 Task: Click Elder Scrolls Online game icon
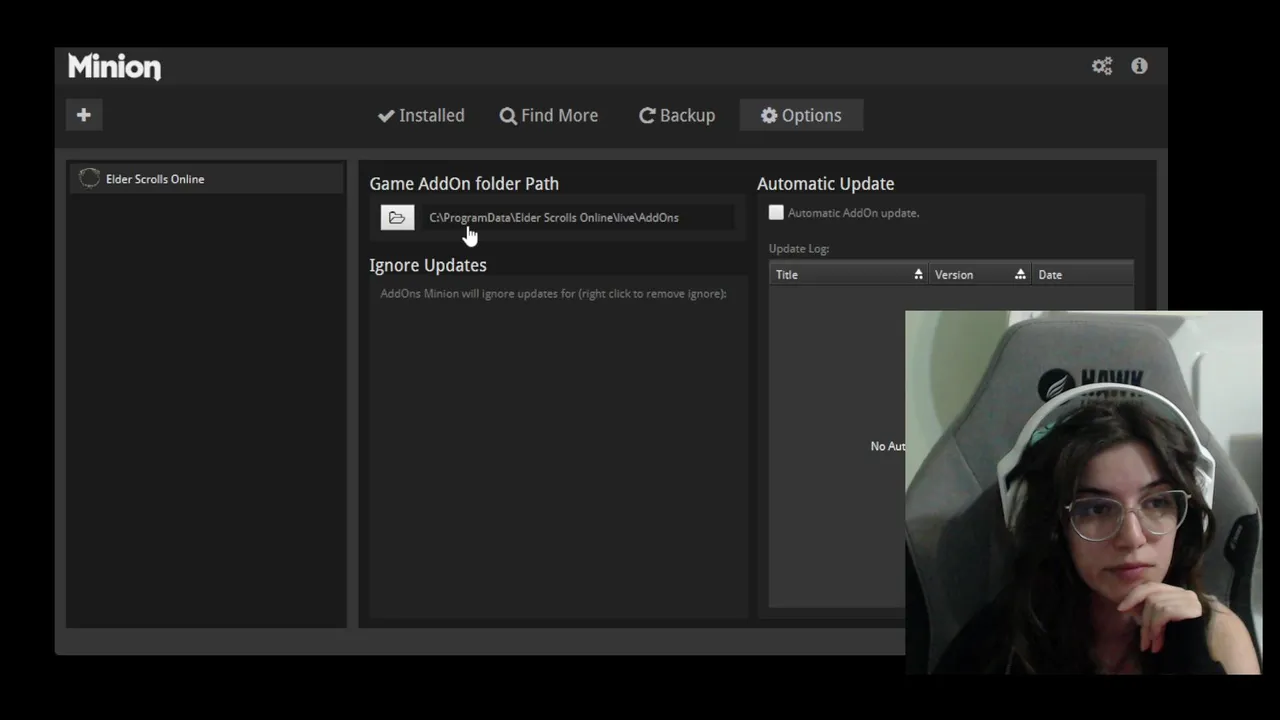89,179
